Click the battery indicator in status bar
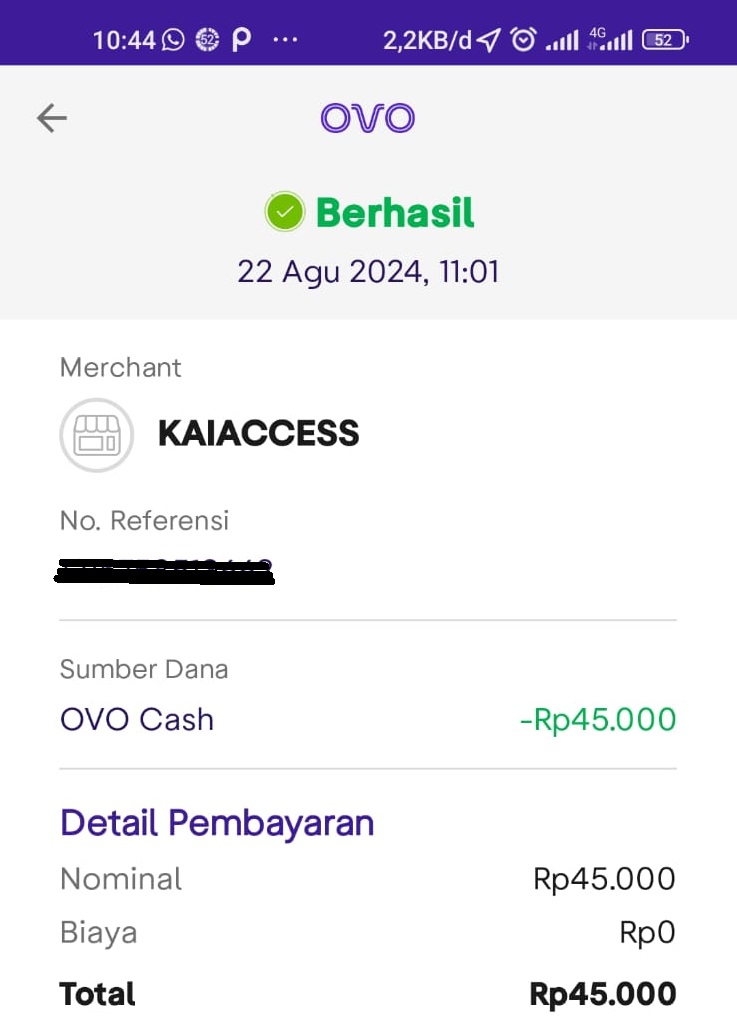 click(665, 40)
